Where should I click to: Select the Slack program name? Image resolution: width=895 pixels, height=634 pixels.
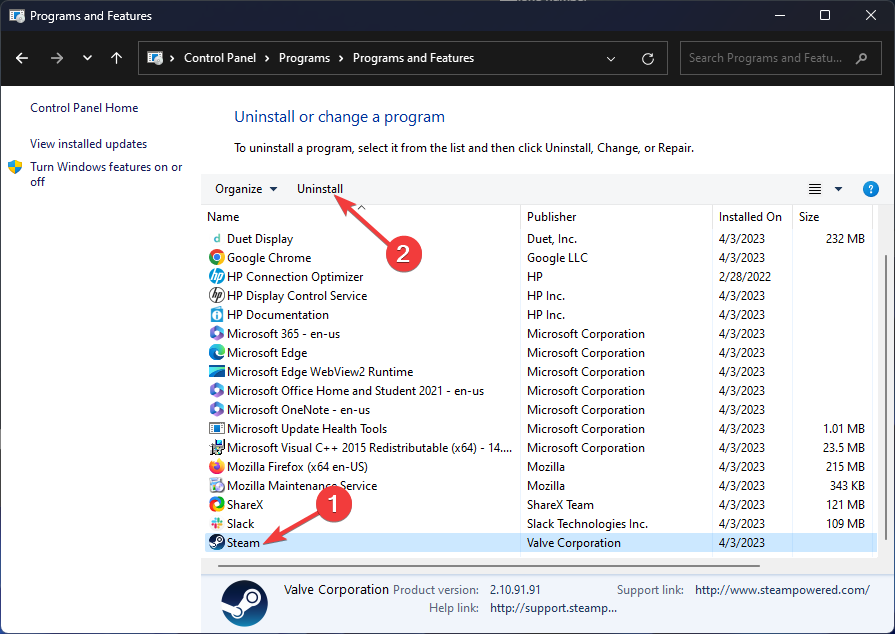[240, 524]
